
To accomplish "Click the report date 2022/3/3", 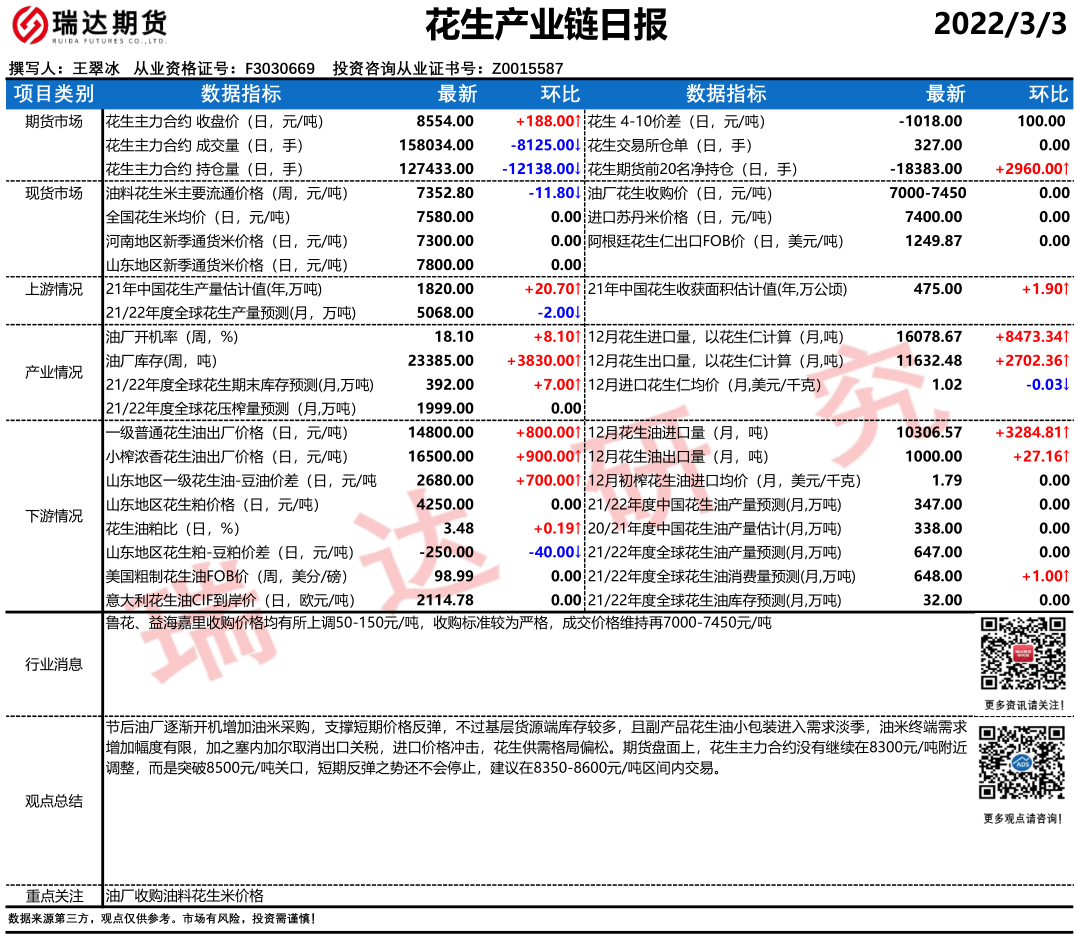I will (x=1000, y=25).
